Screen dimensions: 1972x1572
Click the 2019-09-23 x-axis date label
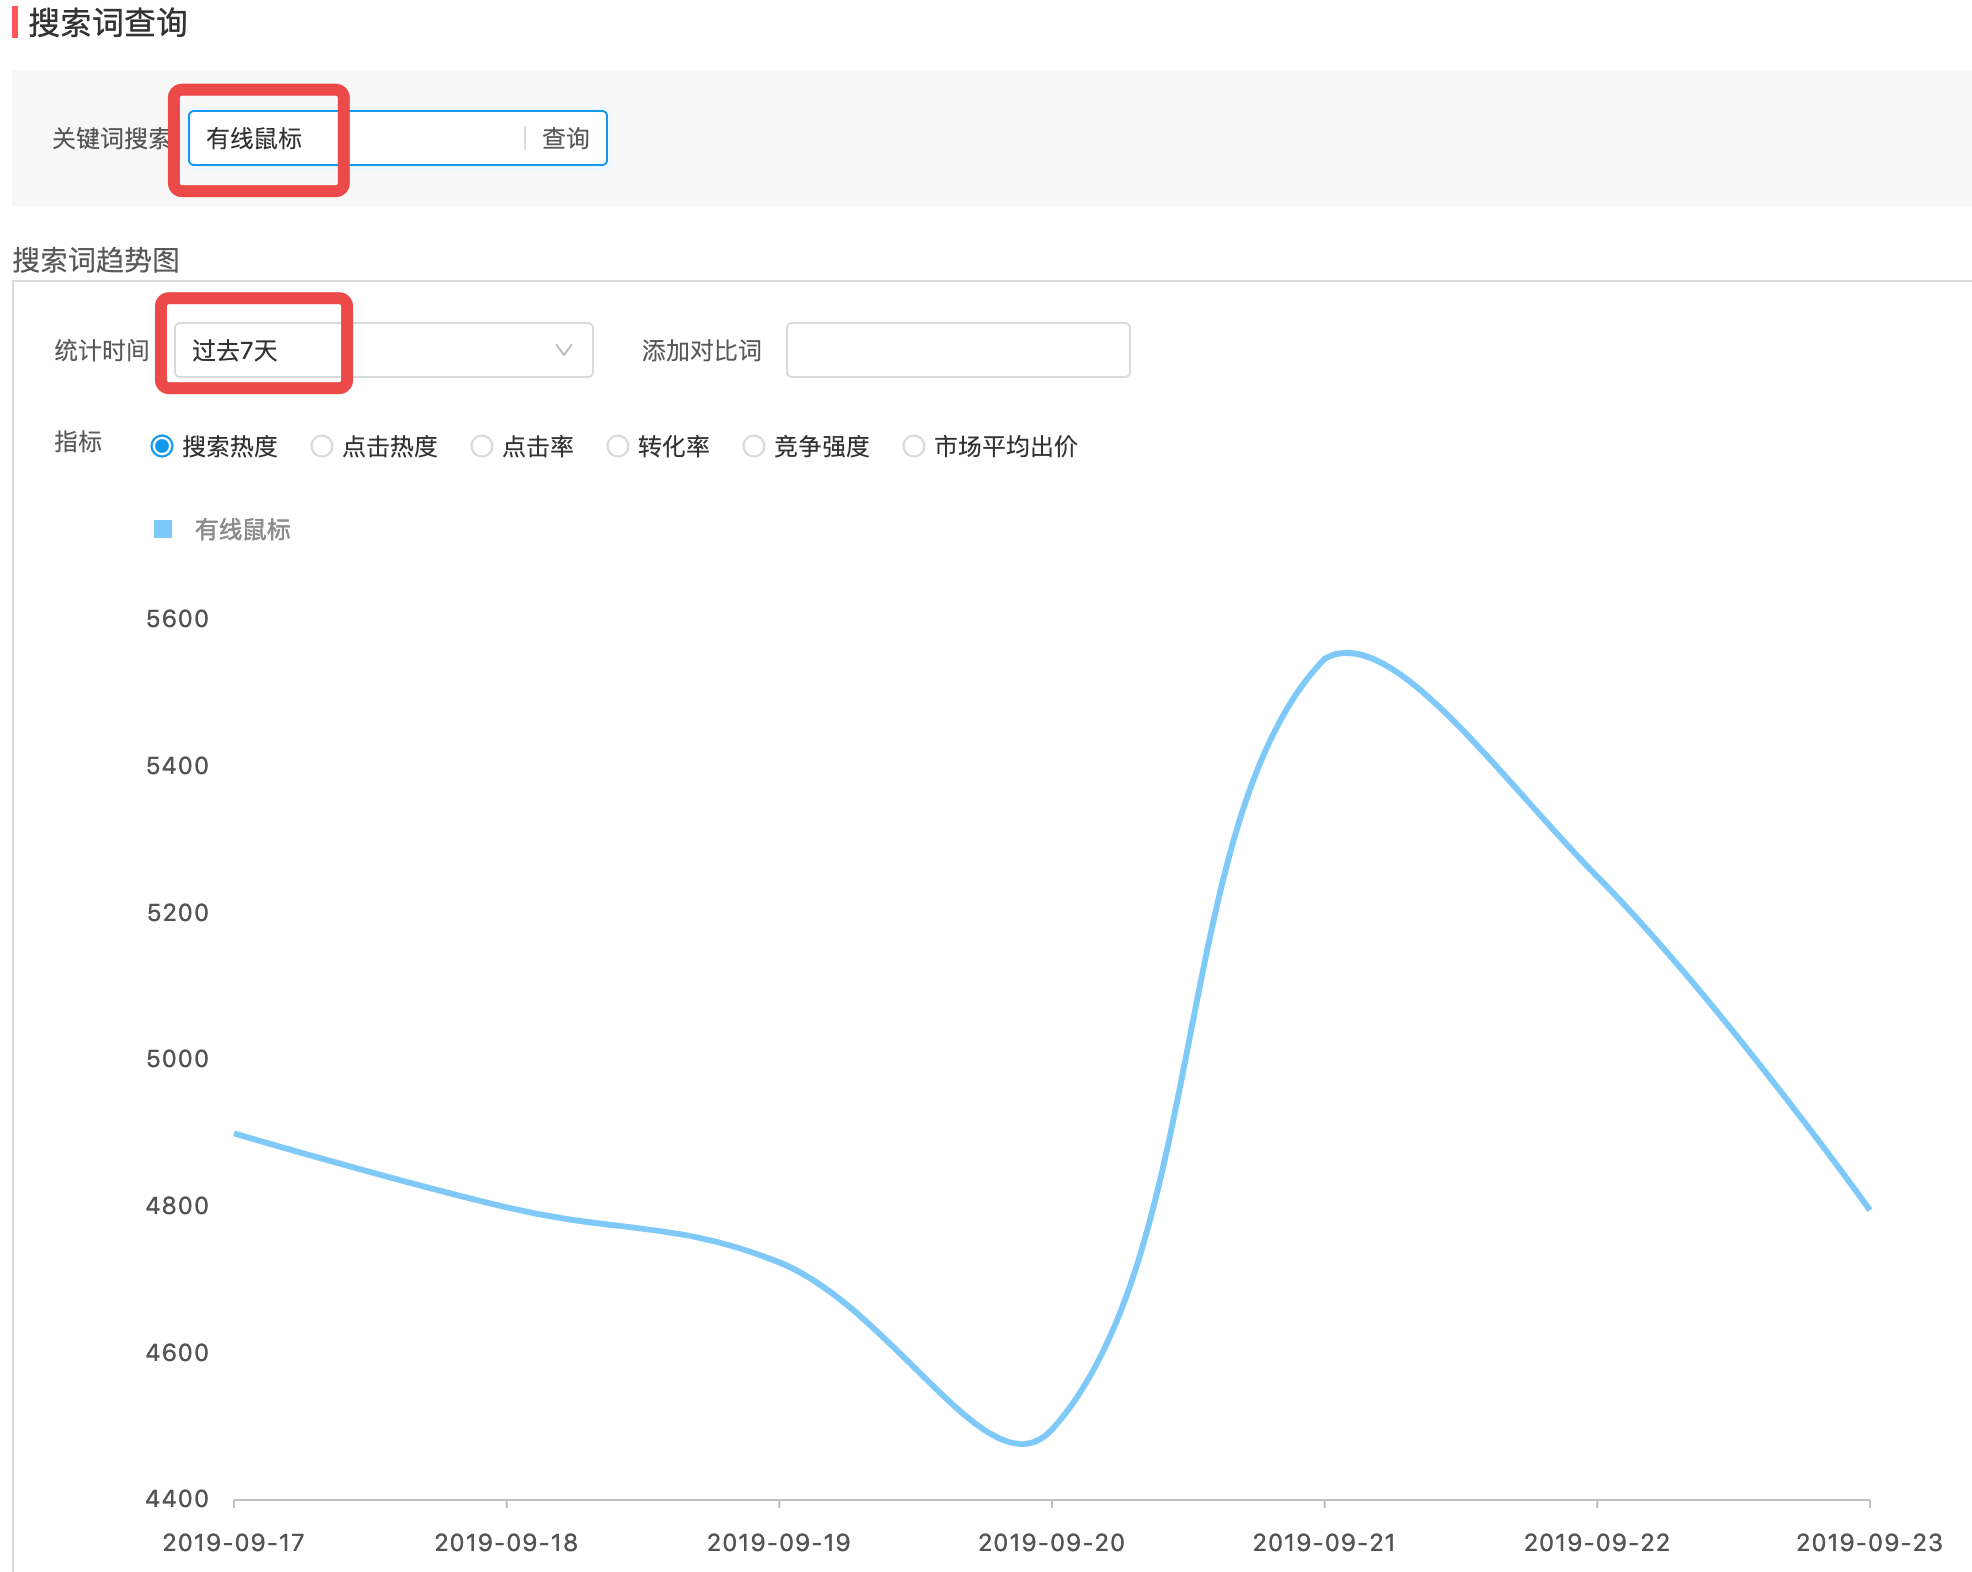coord(1870,1543)
